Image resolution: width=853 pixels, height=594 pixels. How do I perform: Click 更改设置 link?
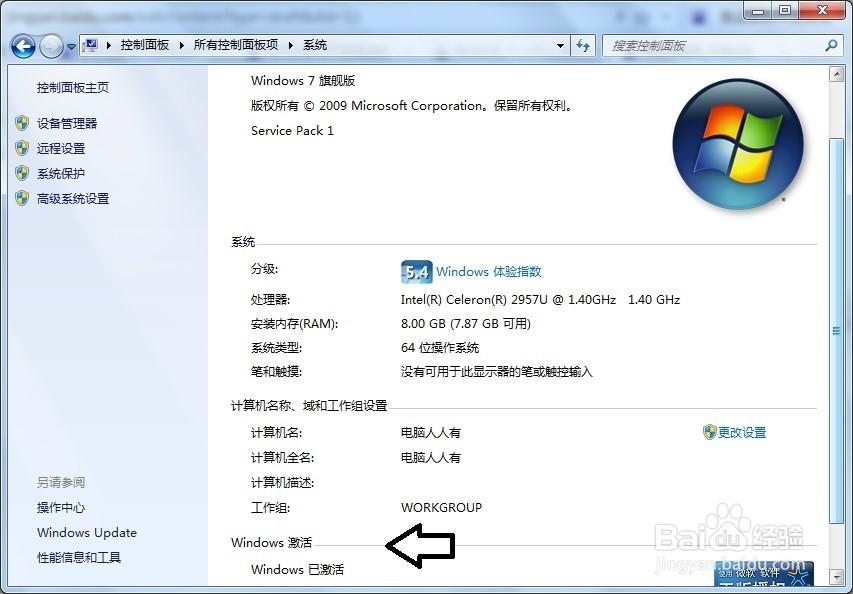pyautogui.click(x=742, y=432)
